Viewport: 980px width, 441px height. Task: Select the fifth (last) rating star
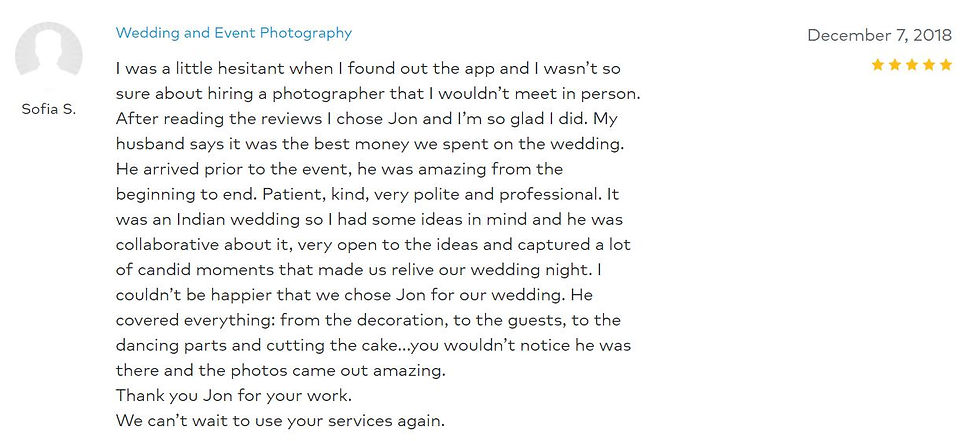(945, 65)
